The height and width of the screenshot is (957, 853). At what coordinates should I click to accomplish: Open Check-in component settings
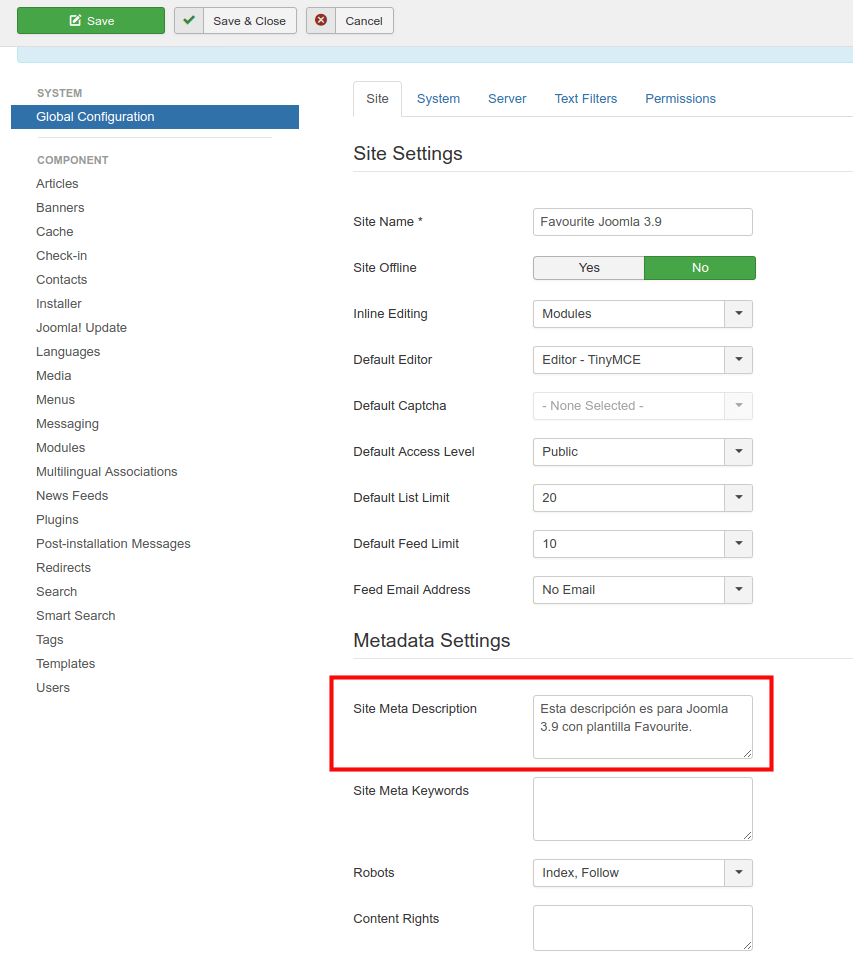(x=62, y=256)
